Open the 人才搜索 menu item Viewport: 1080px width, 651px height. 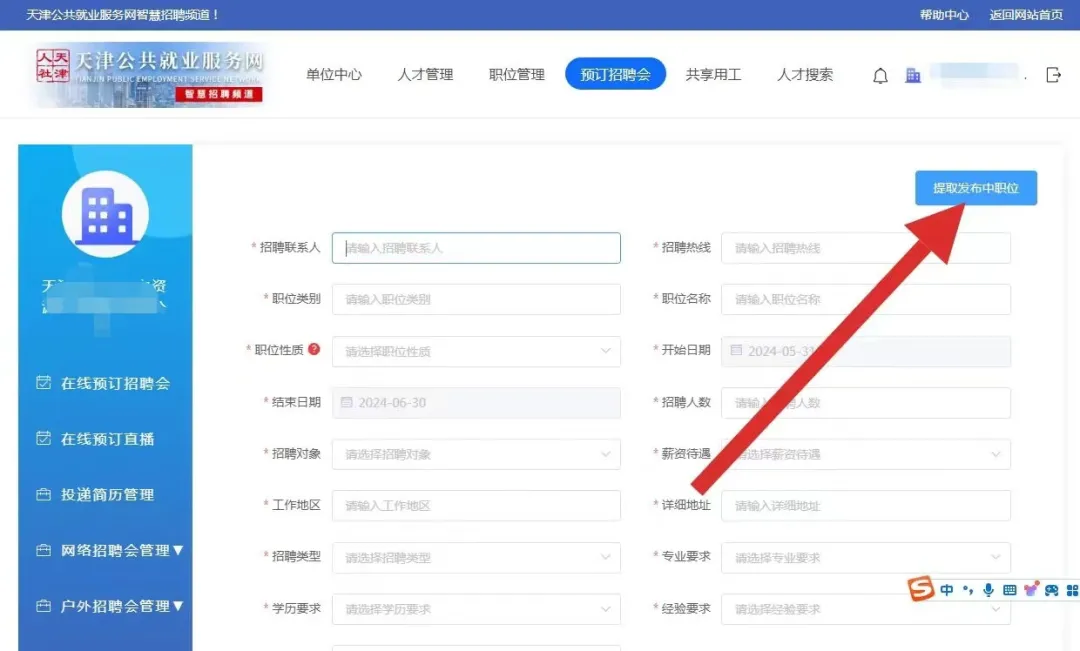(805, 74)
